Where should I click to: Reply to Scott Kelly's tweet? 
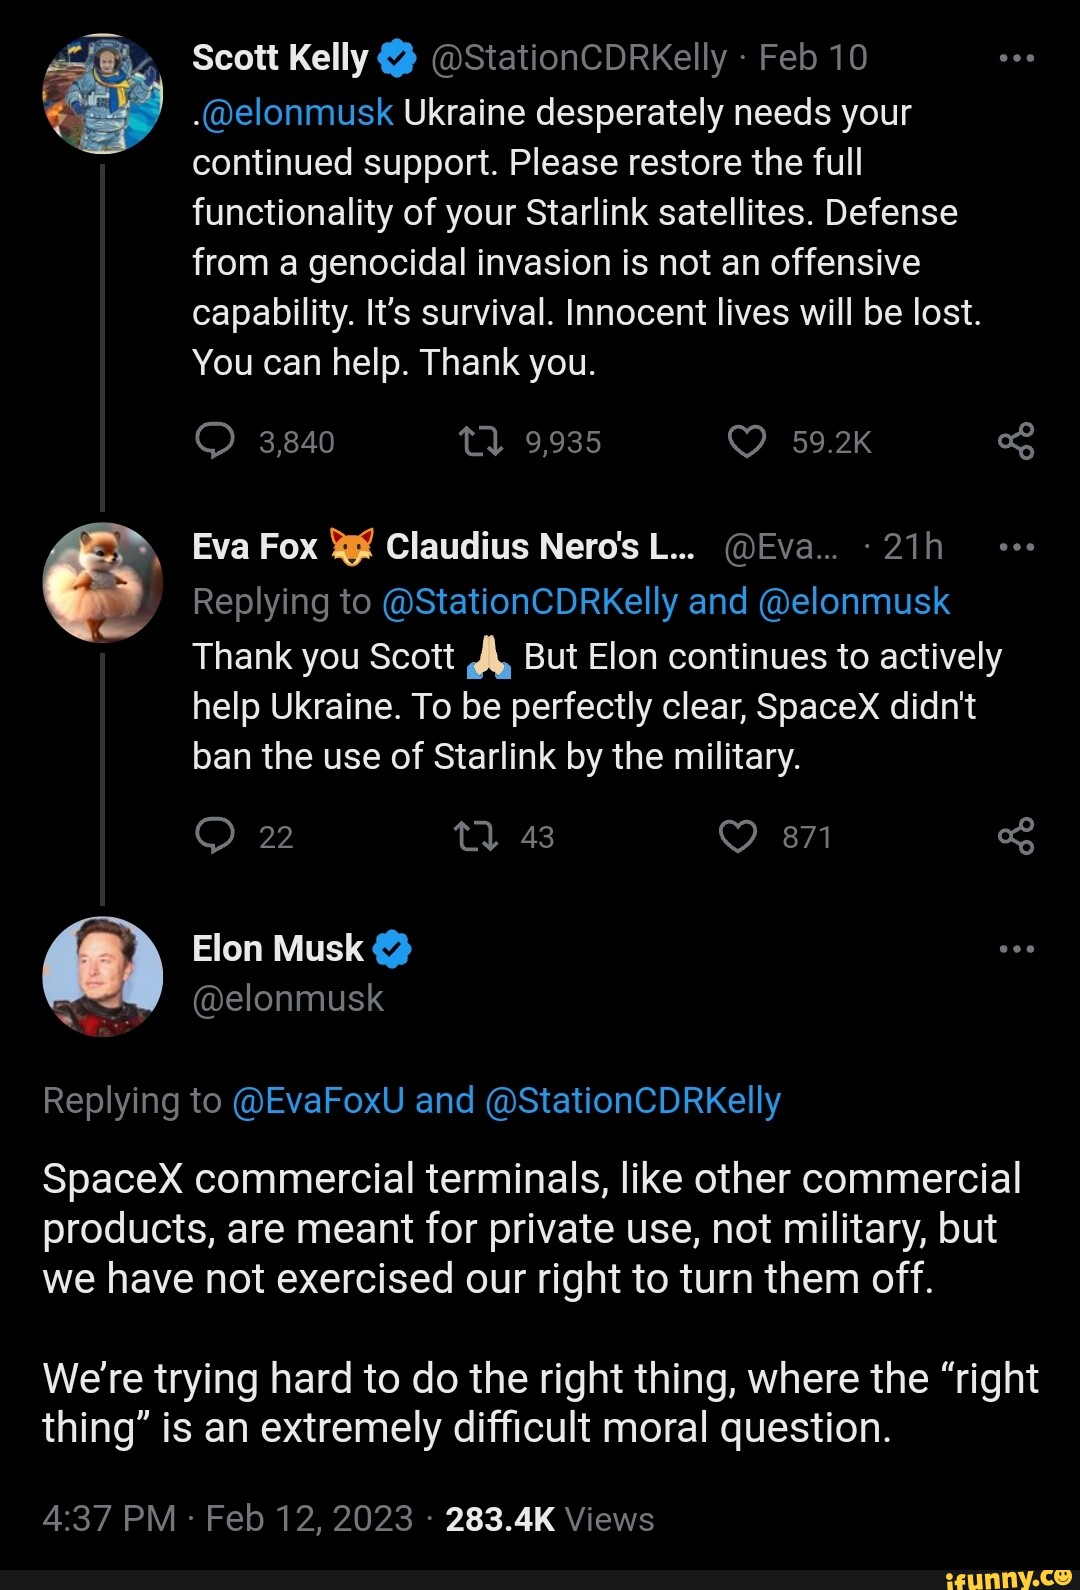point(215,441)
